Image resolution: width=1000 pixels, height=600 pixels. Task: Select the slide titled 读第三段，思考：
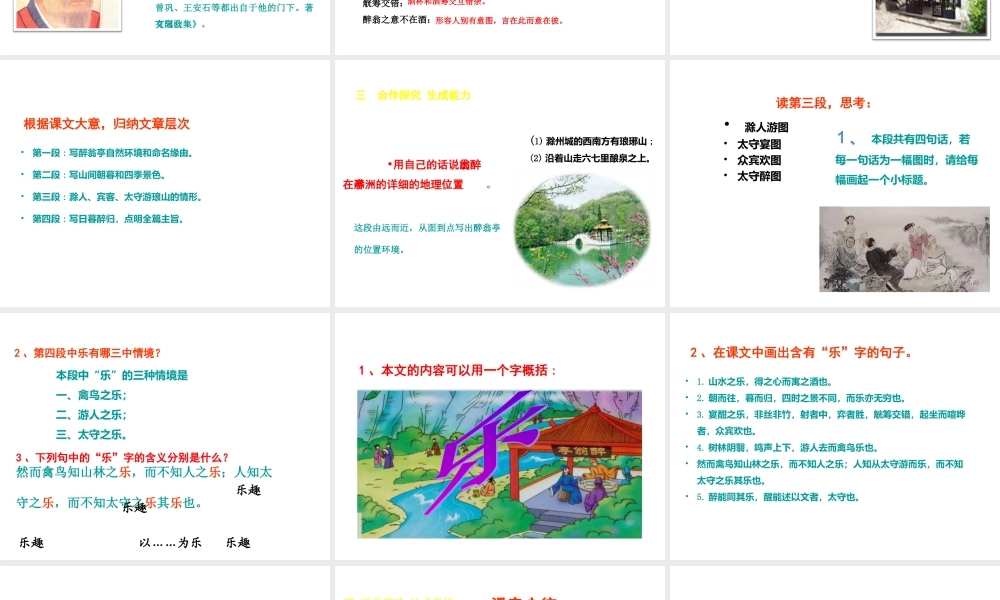(835, 184)
